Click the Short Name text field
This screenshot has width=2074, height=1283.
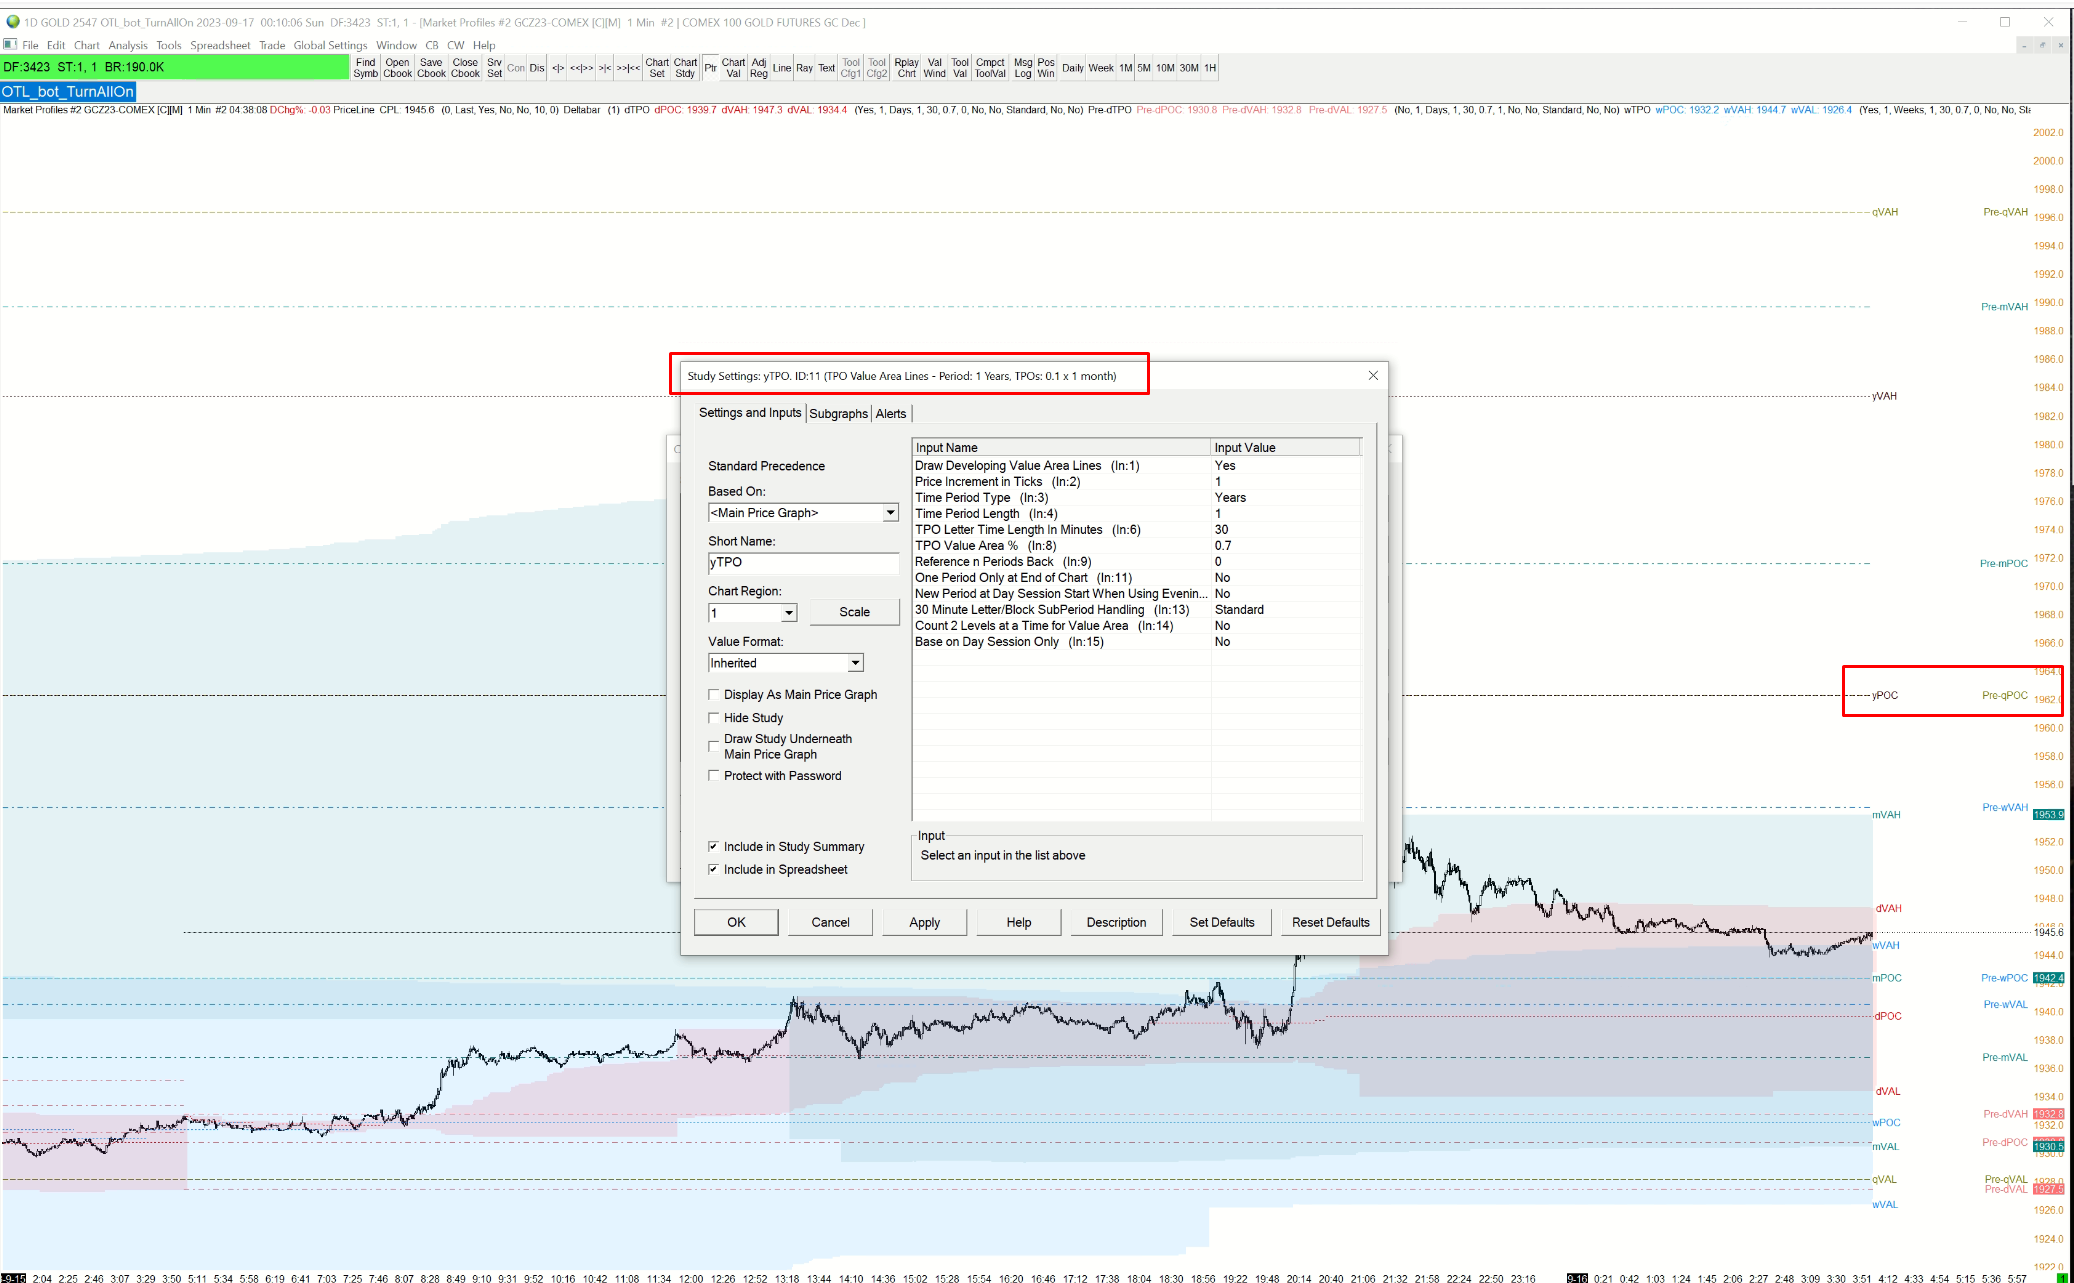(802, 563)
